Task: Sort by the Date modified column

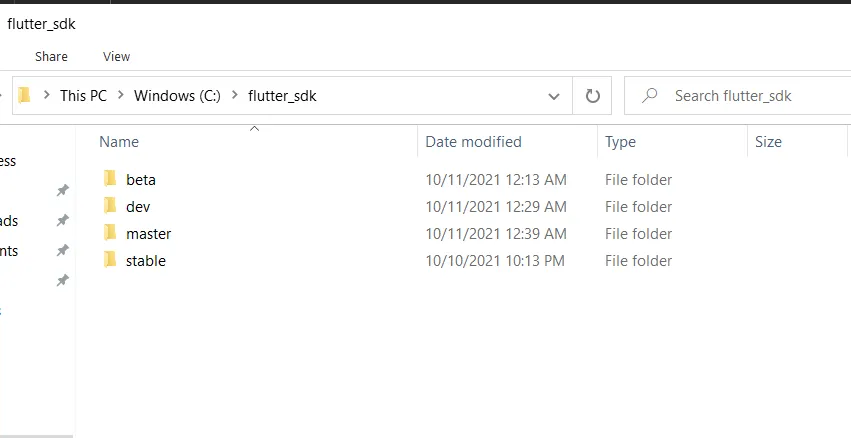Action: point(473,142)
